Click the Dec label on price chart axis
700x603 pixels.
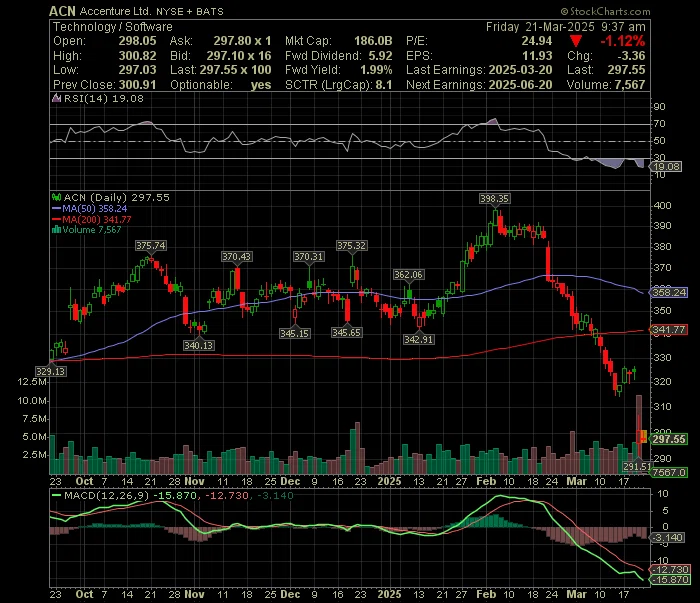[291, 482]
